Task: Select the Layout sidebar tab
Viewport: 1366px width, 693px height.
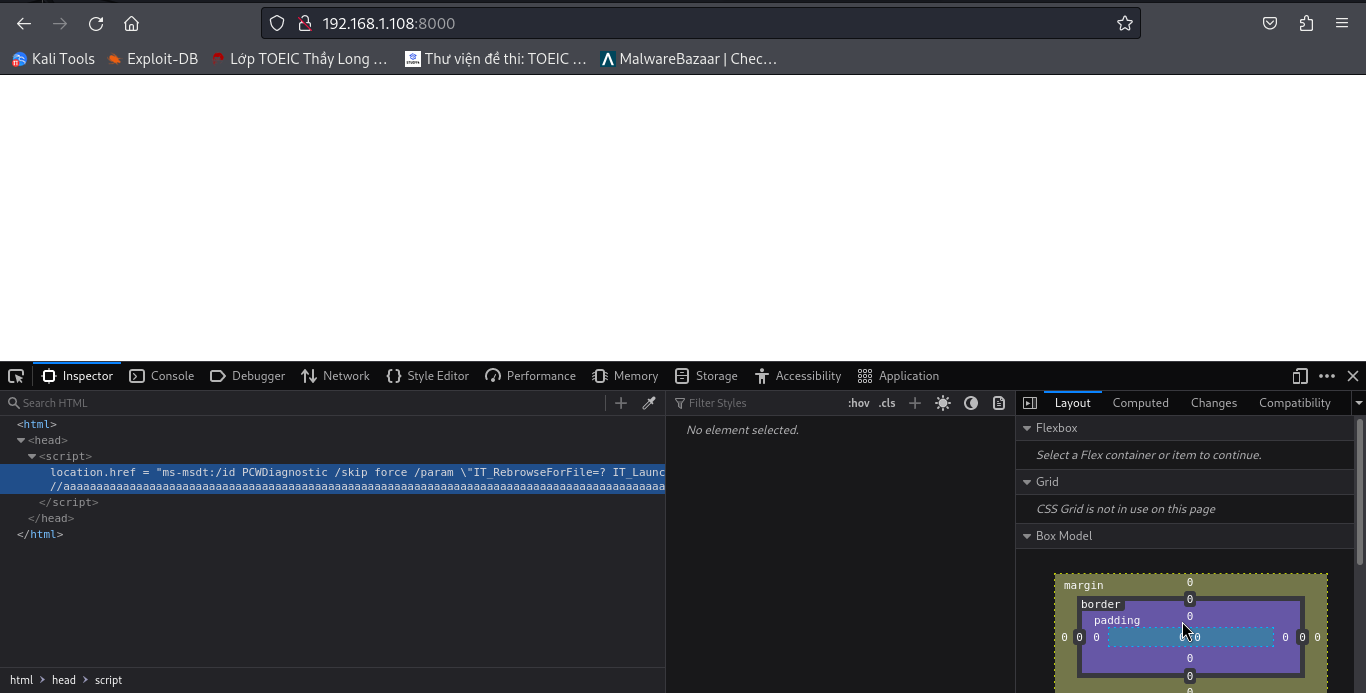Action: tap(1072, 403)
